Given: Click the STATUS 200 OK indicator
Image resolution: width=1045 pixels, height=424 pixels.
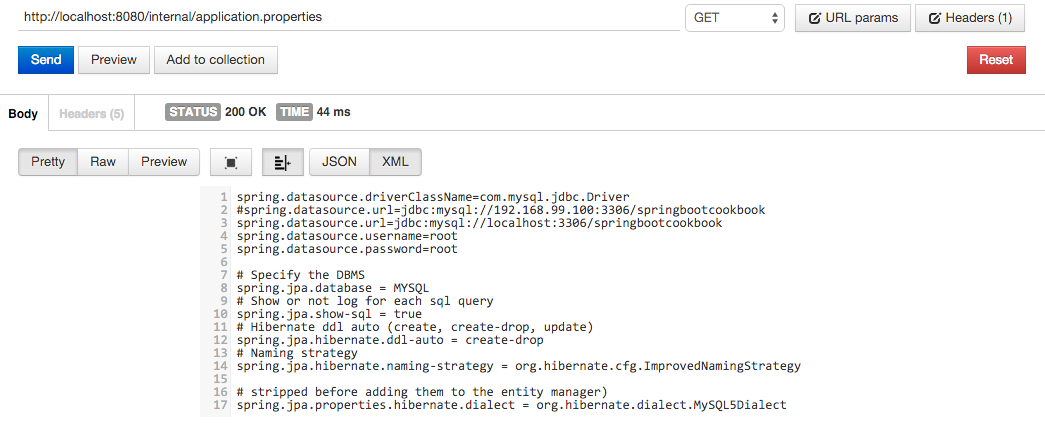Looking at the screenshot, I should tap(216, 112).
